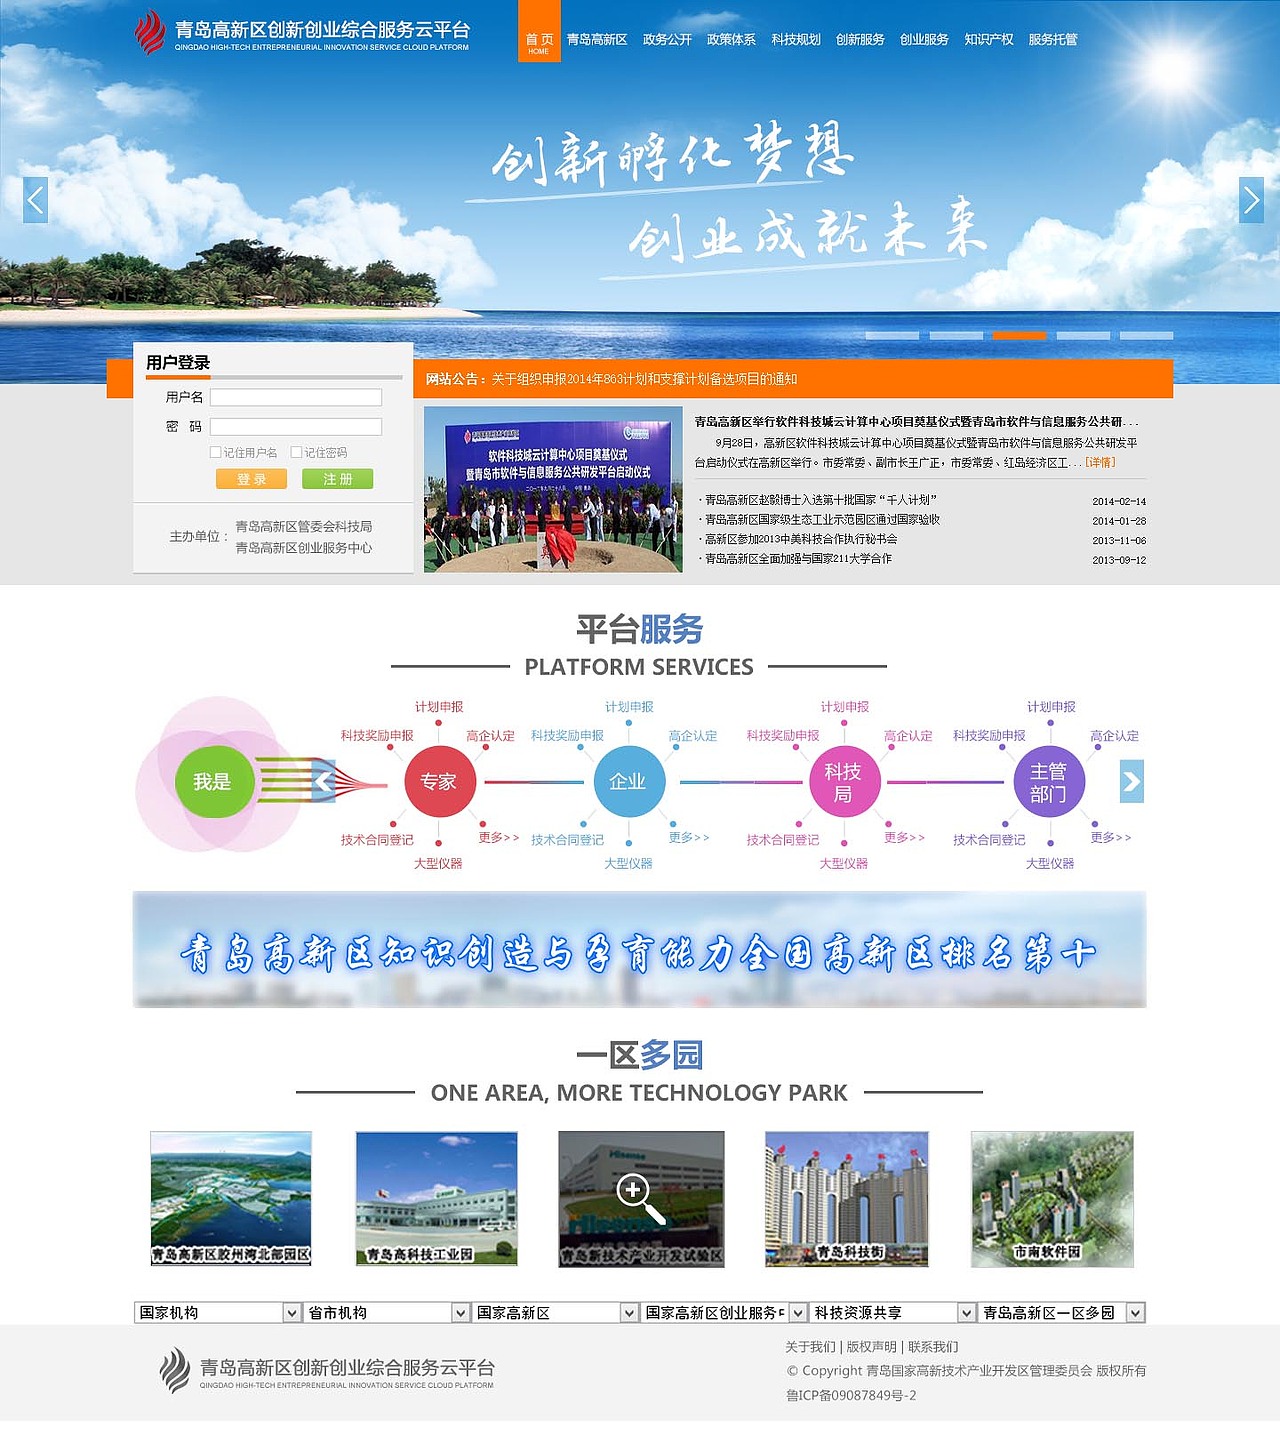Select the 知识产权 menu item

pos(988,40)
